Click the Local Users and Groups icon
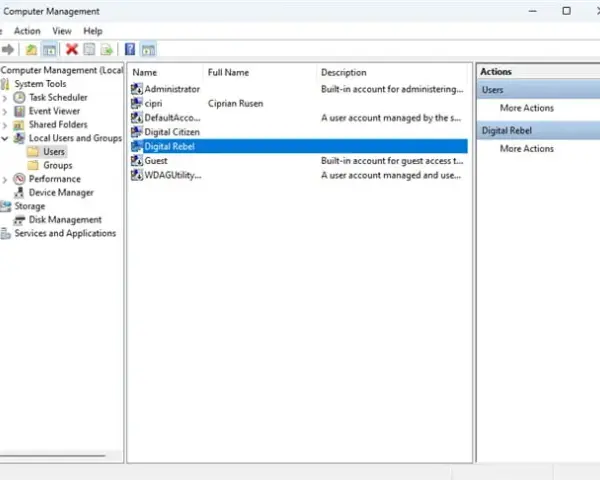Image resolution: width=600 pixels, height=480 pixels. point(19,138)
